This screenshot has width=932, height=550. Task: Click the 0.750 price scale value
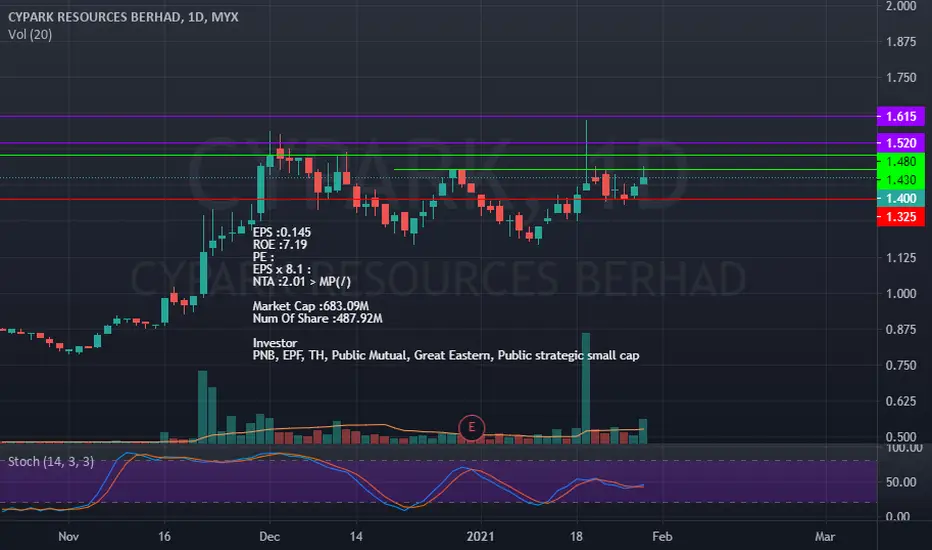point(900,365)
